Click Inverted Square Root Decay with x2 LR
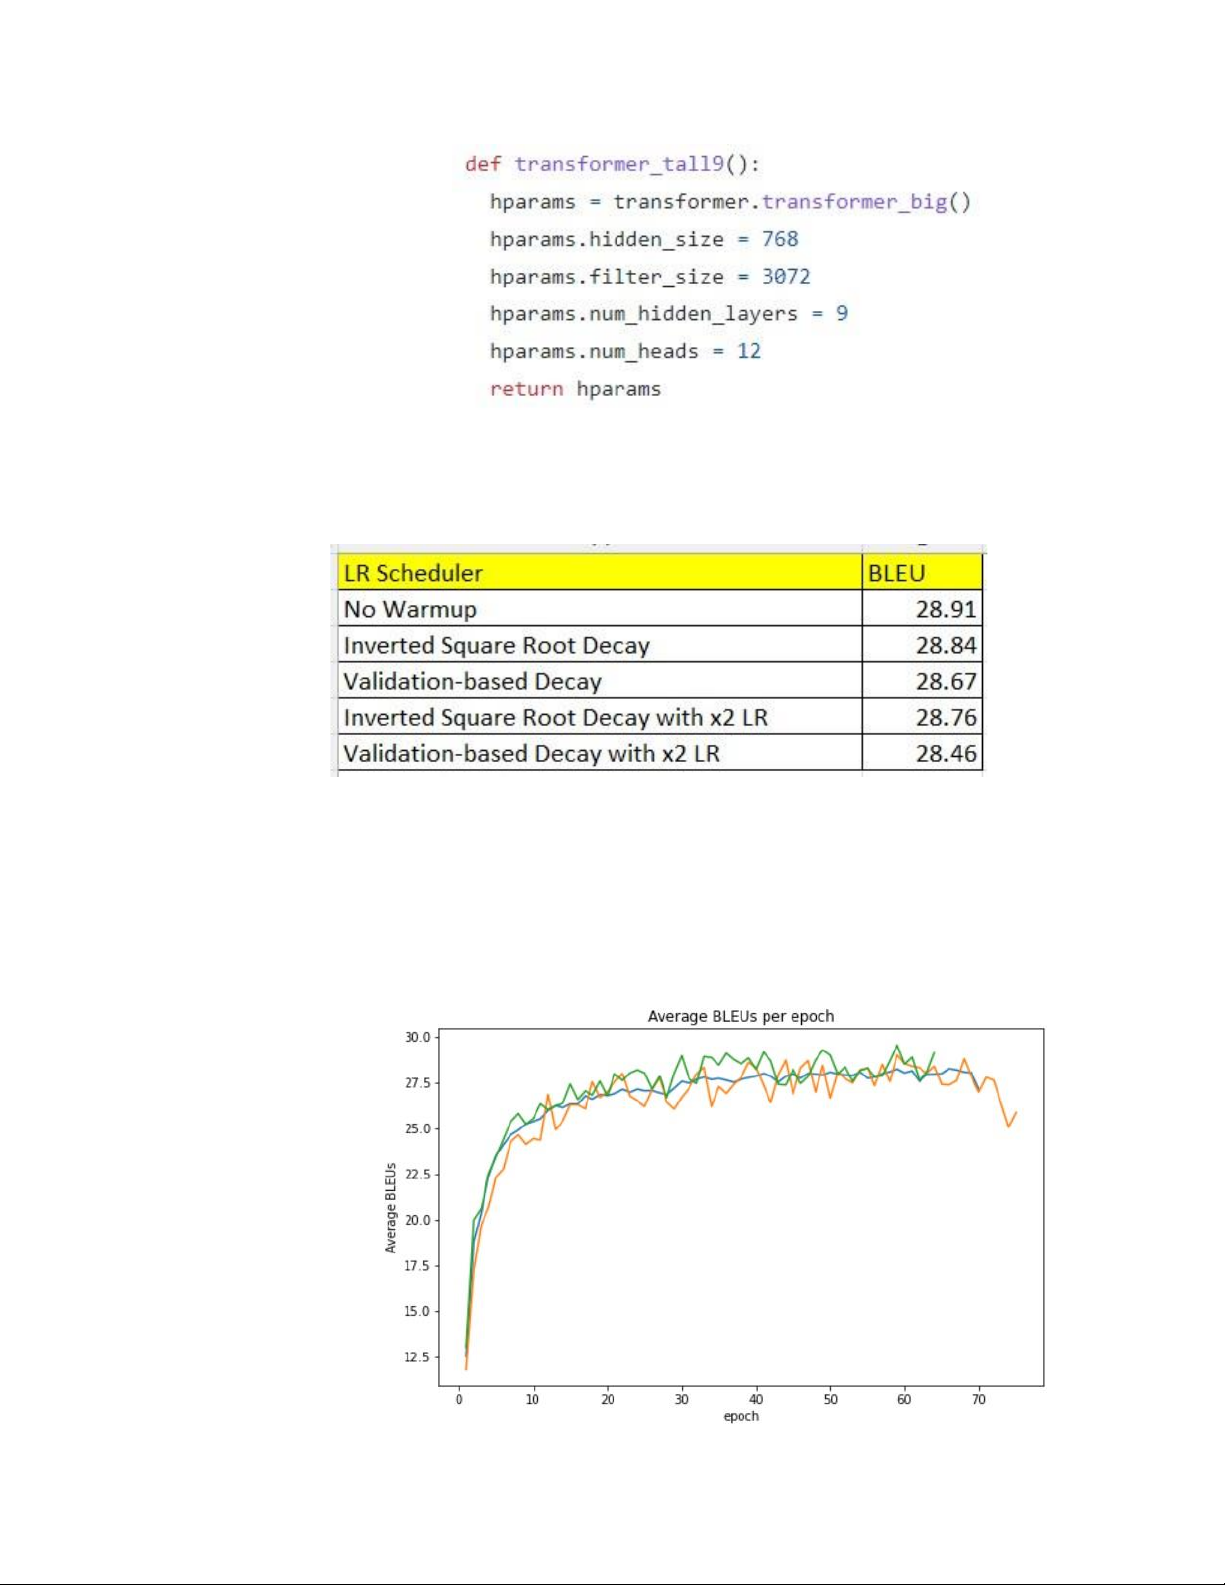The image size is (1225, 1585). (x=556, y=717)
